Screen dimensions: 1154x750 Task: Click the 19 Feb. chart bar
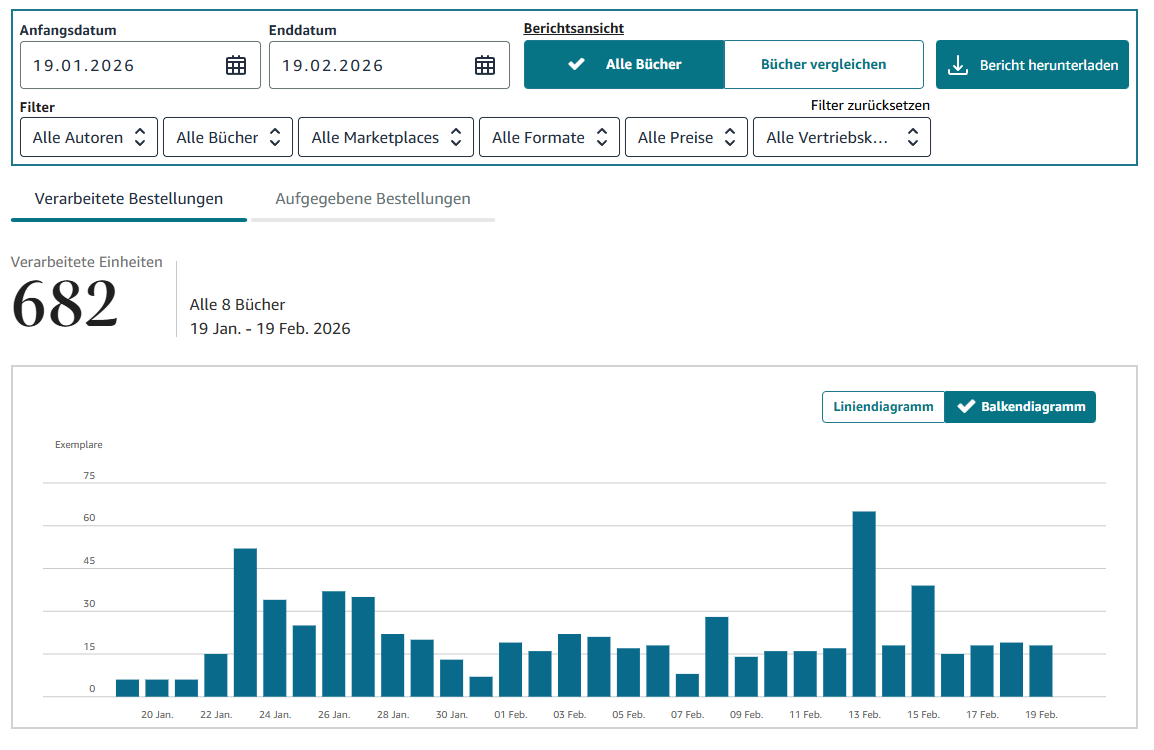1041,671
